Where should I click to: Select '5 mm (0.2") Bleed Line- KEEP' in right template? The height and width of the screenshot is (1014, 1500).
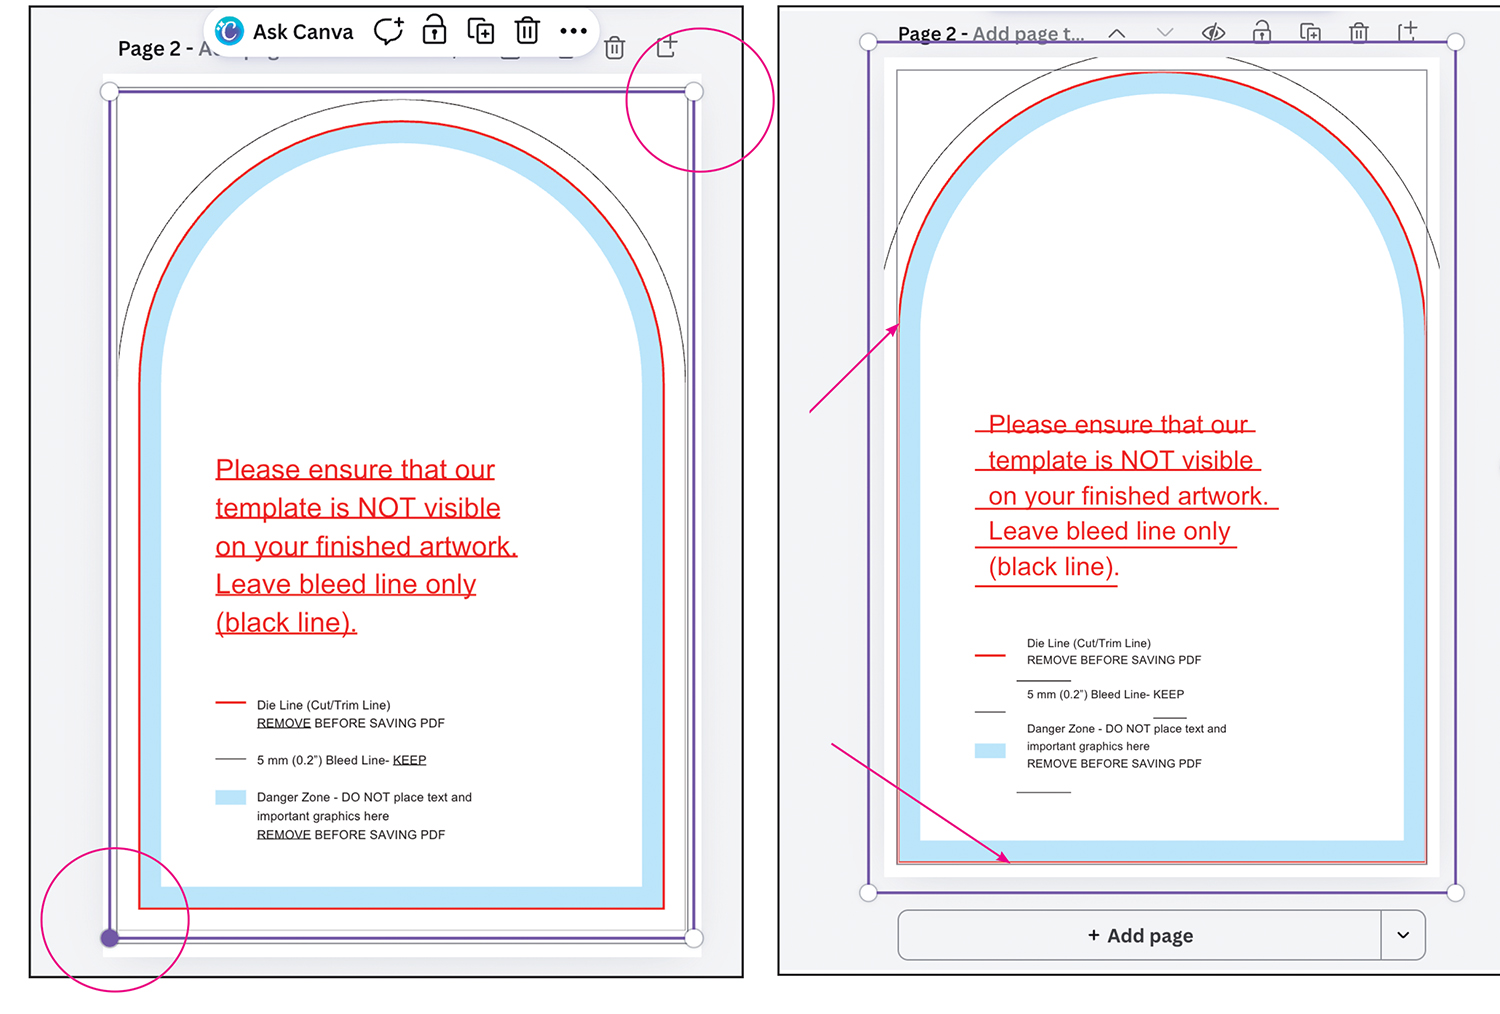[1105, 694]
